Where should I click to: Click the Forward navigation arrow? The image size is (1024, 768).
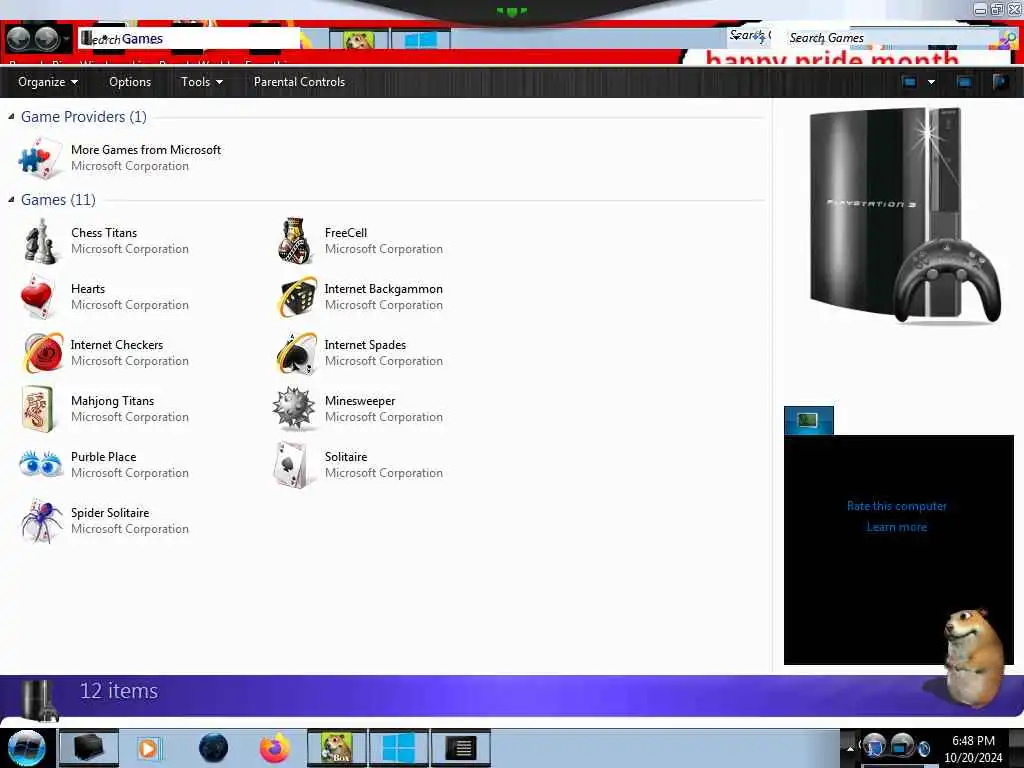(46, 39)
